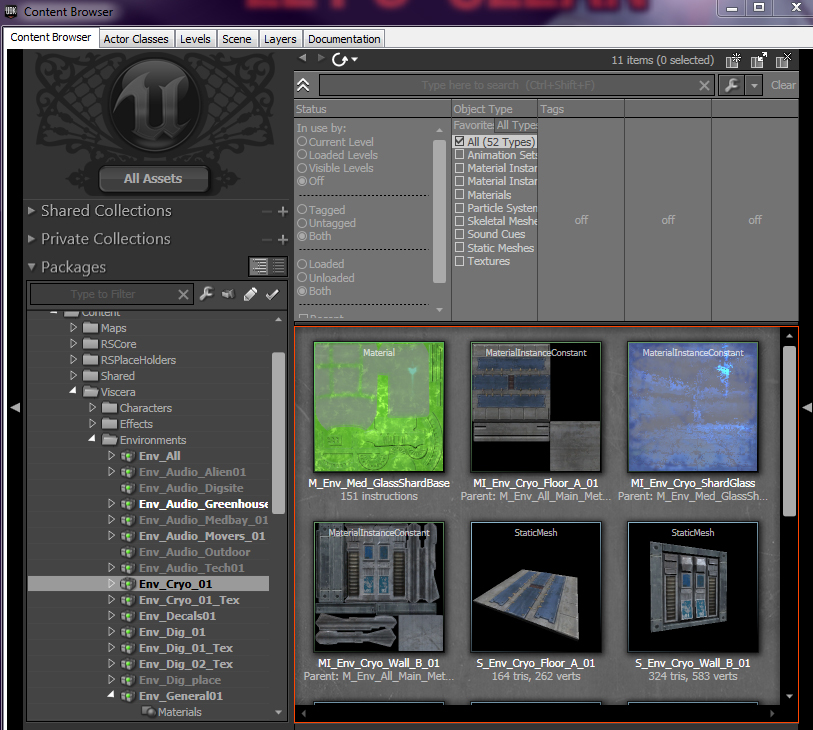
Task: Add a new Shared Collection with plus
Action: pyautogui.click(x=283, y=212)
